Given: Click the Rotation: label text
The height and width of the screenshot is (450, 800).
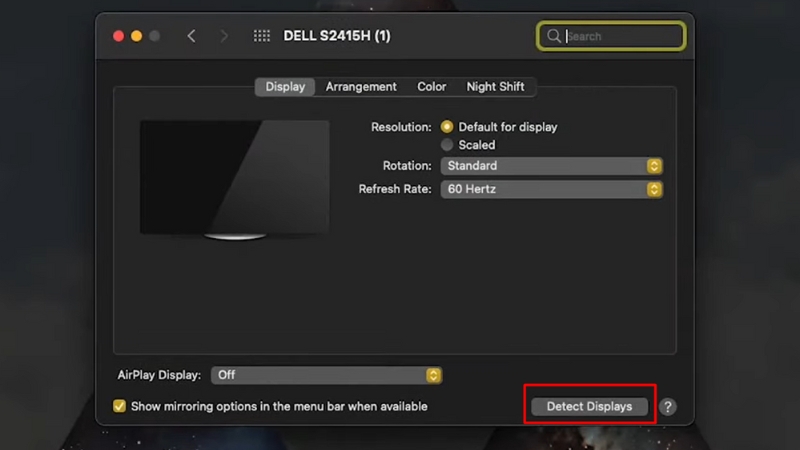Looking at the screenshot, I should point(407,166).
